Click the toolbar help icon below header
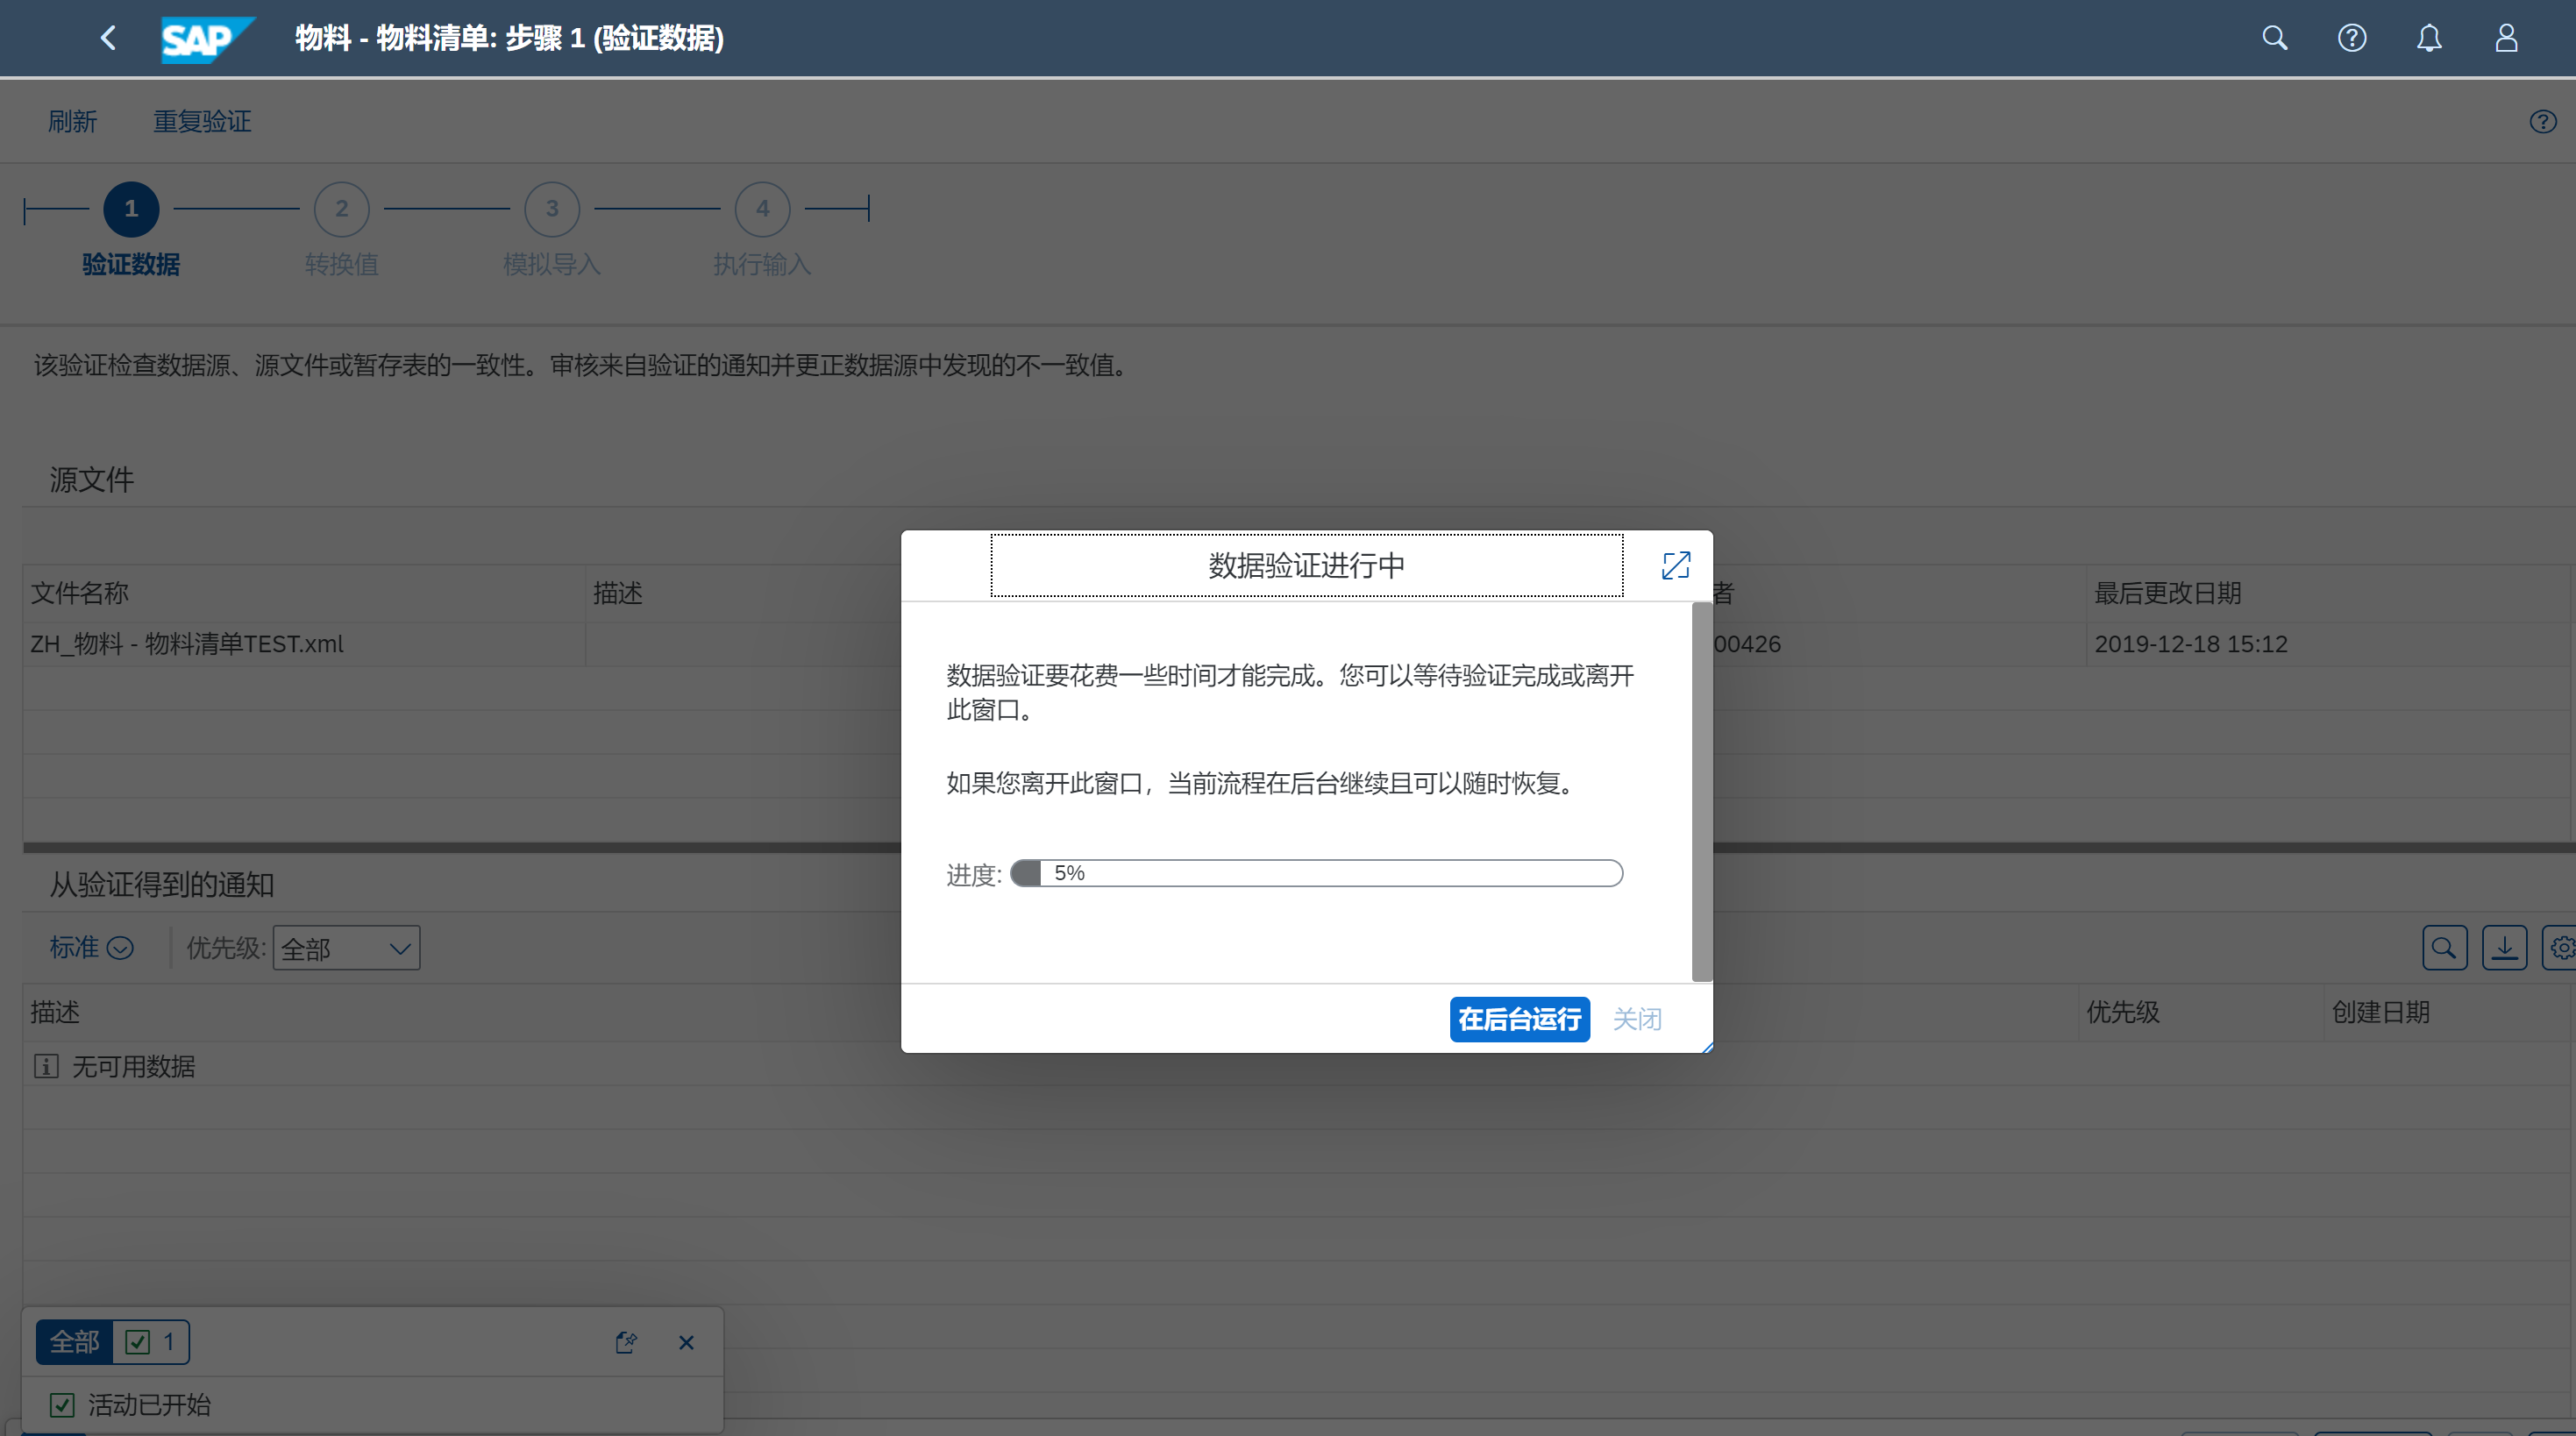The image size is (2576, 1436). [x=2543, y=121]
